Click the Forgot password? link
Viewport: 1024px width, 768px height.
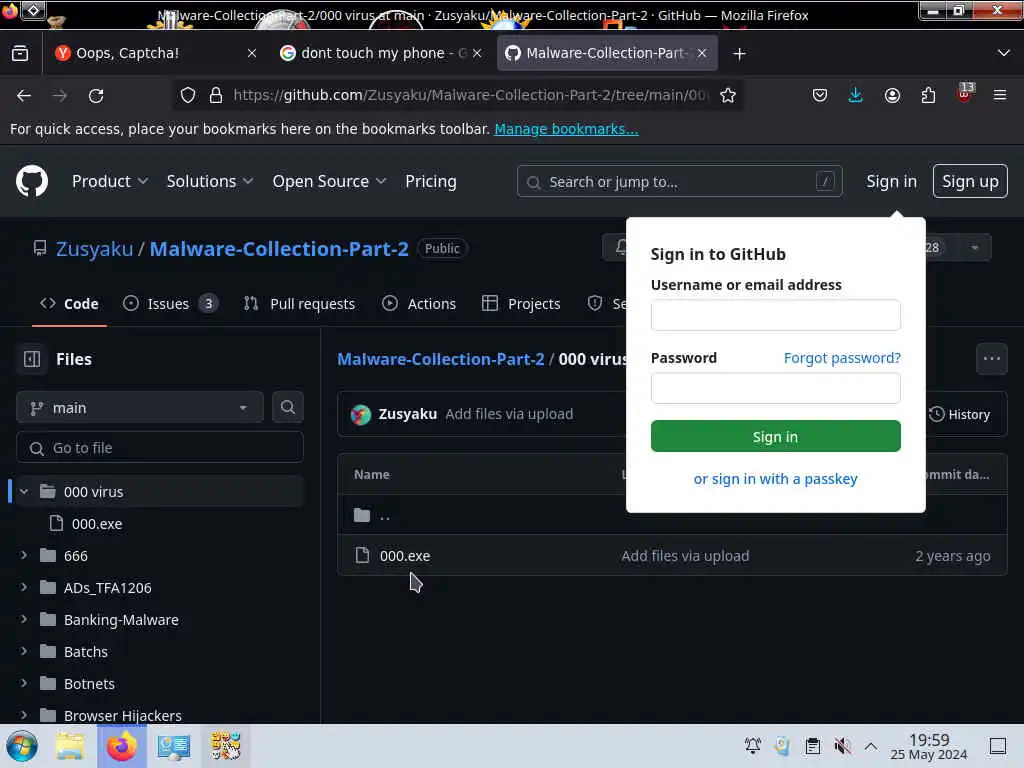click(842, 358)
